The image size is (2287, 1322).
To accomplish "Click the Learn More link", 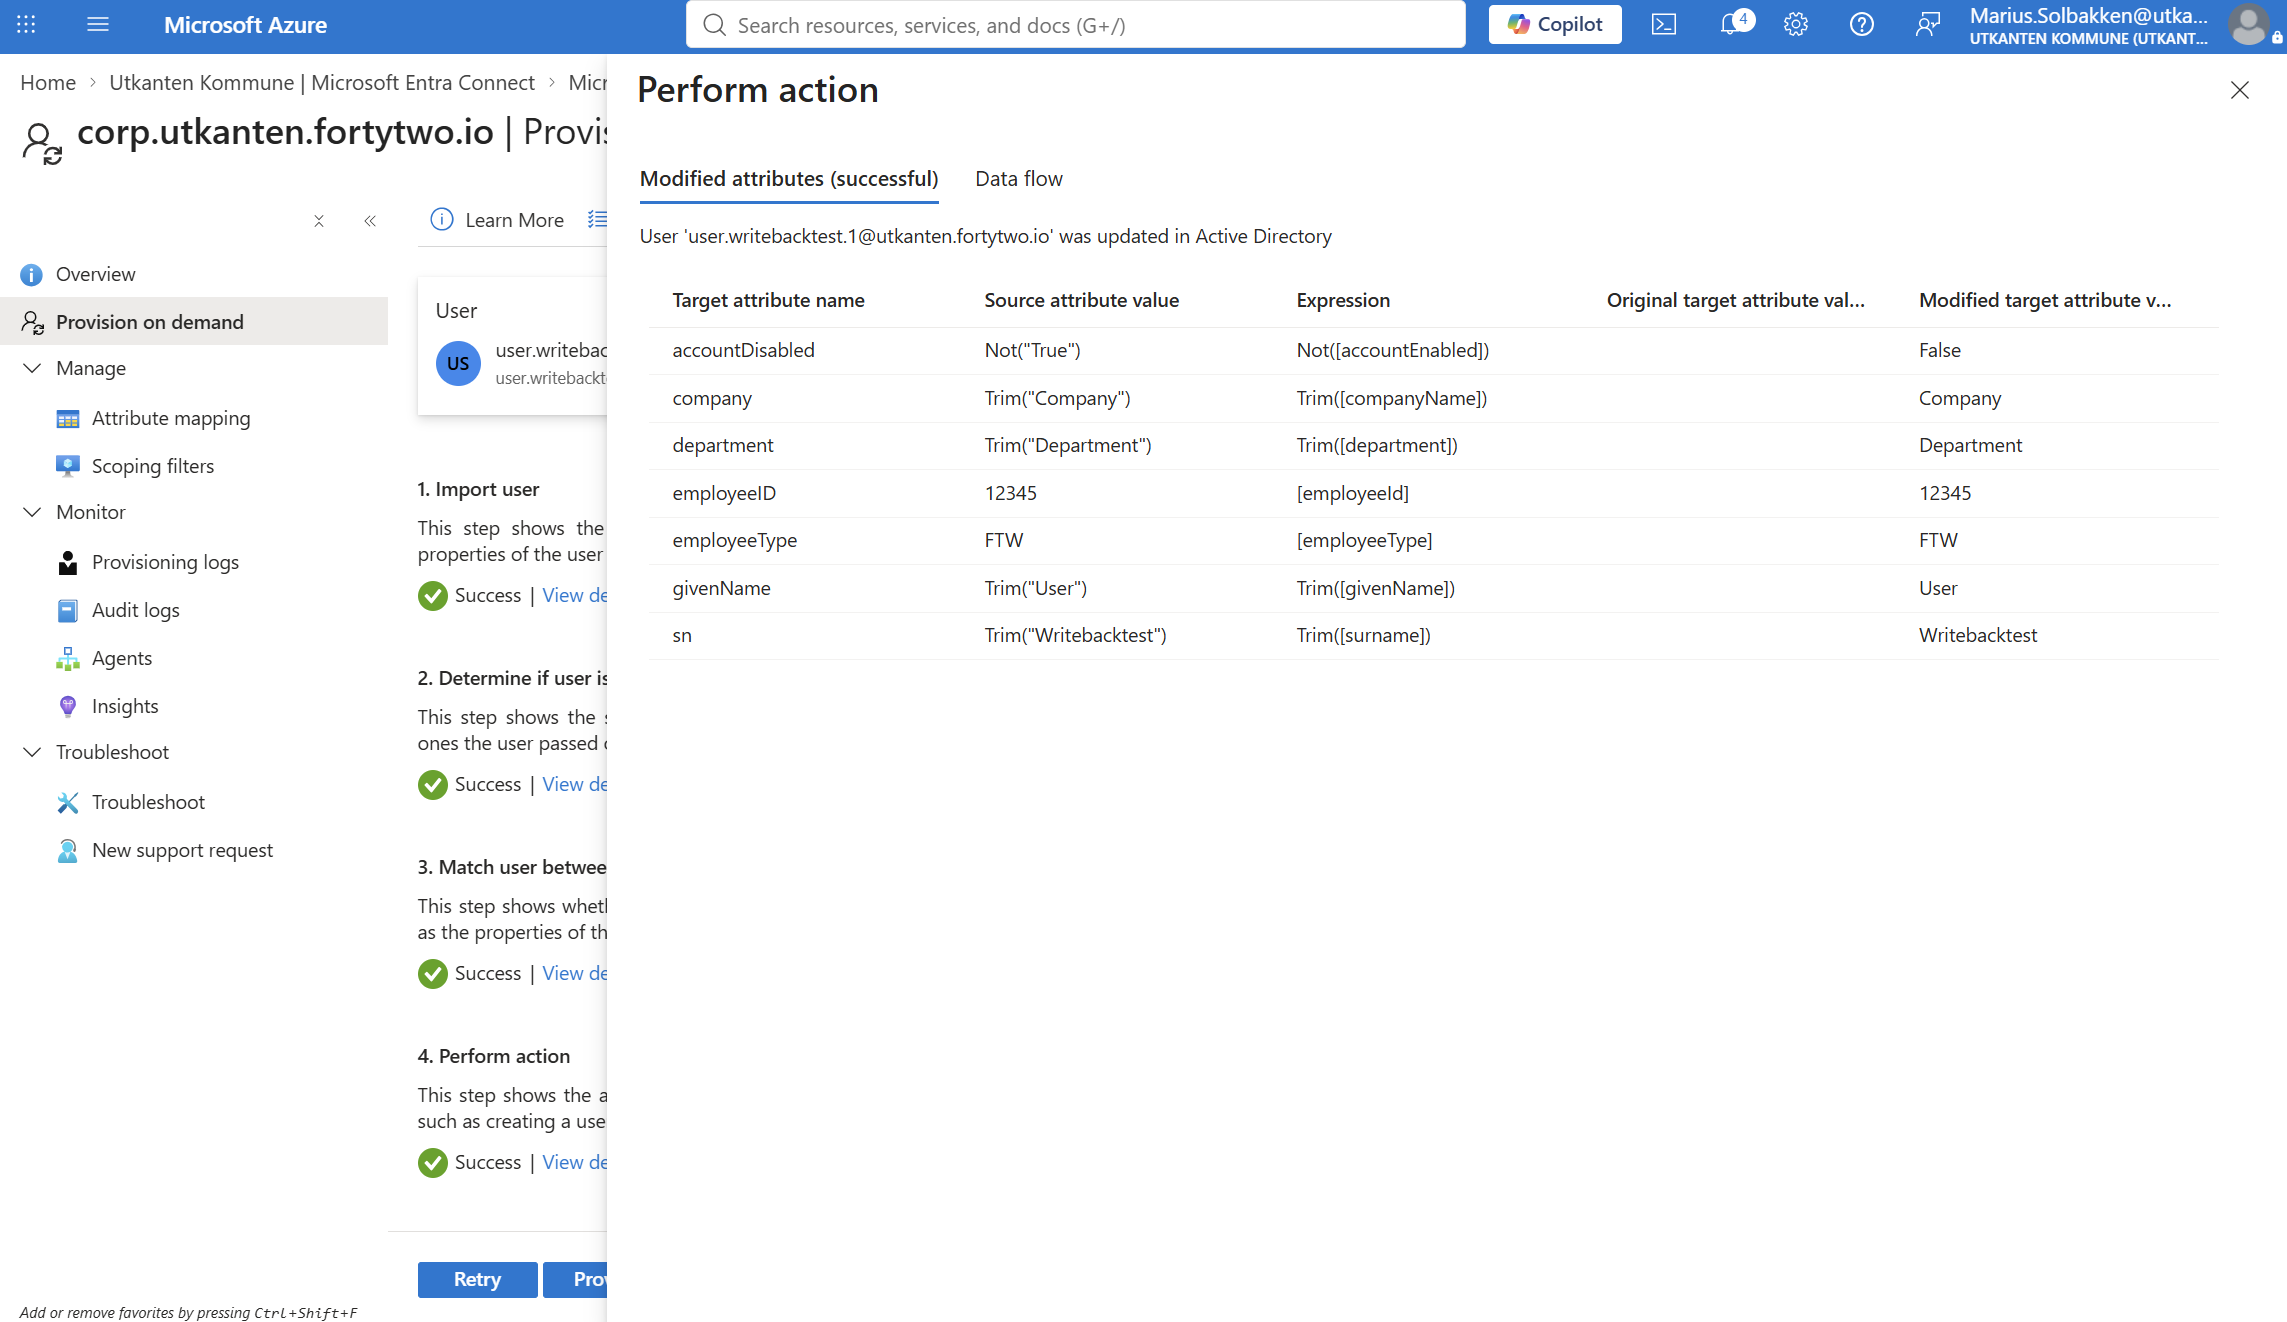I will (x=497, y=220).
